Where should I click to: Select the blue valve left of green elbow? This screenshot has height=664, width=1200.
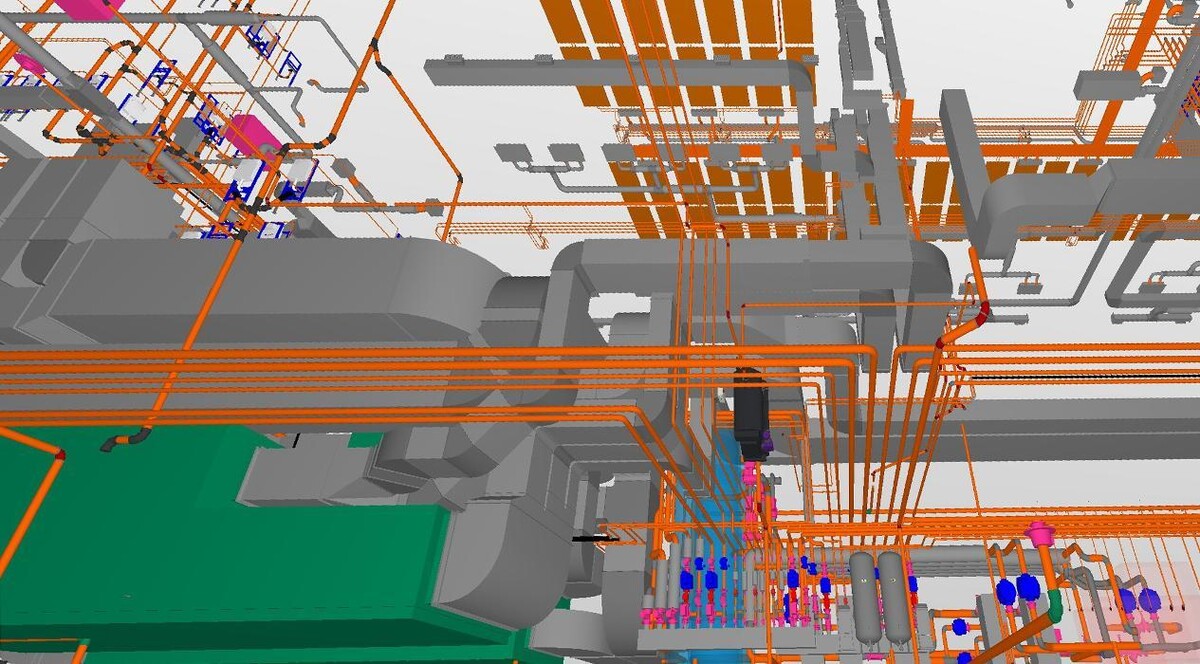1028,585
